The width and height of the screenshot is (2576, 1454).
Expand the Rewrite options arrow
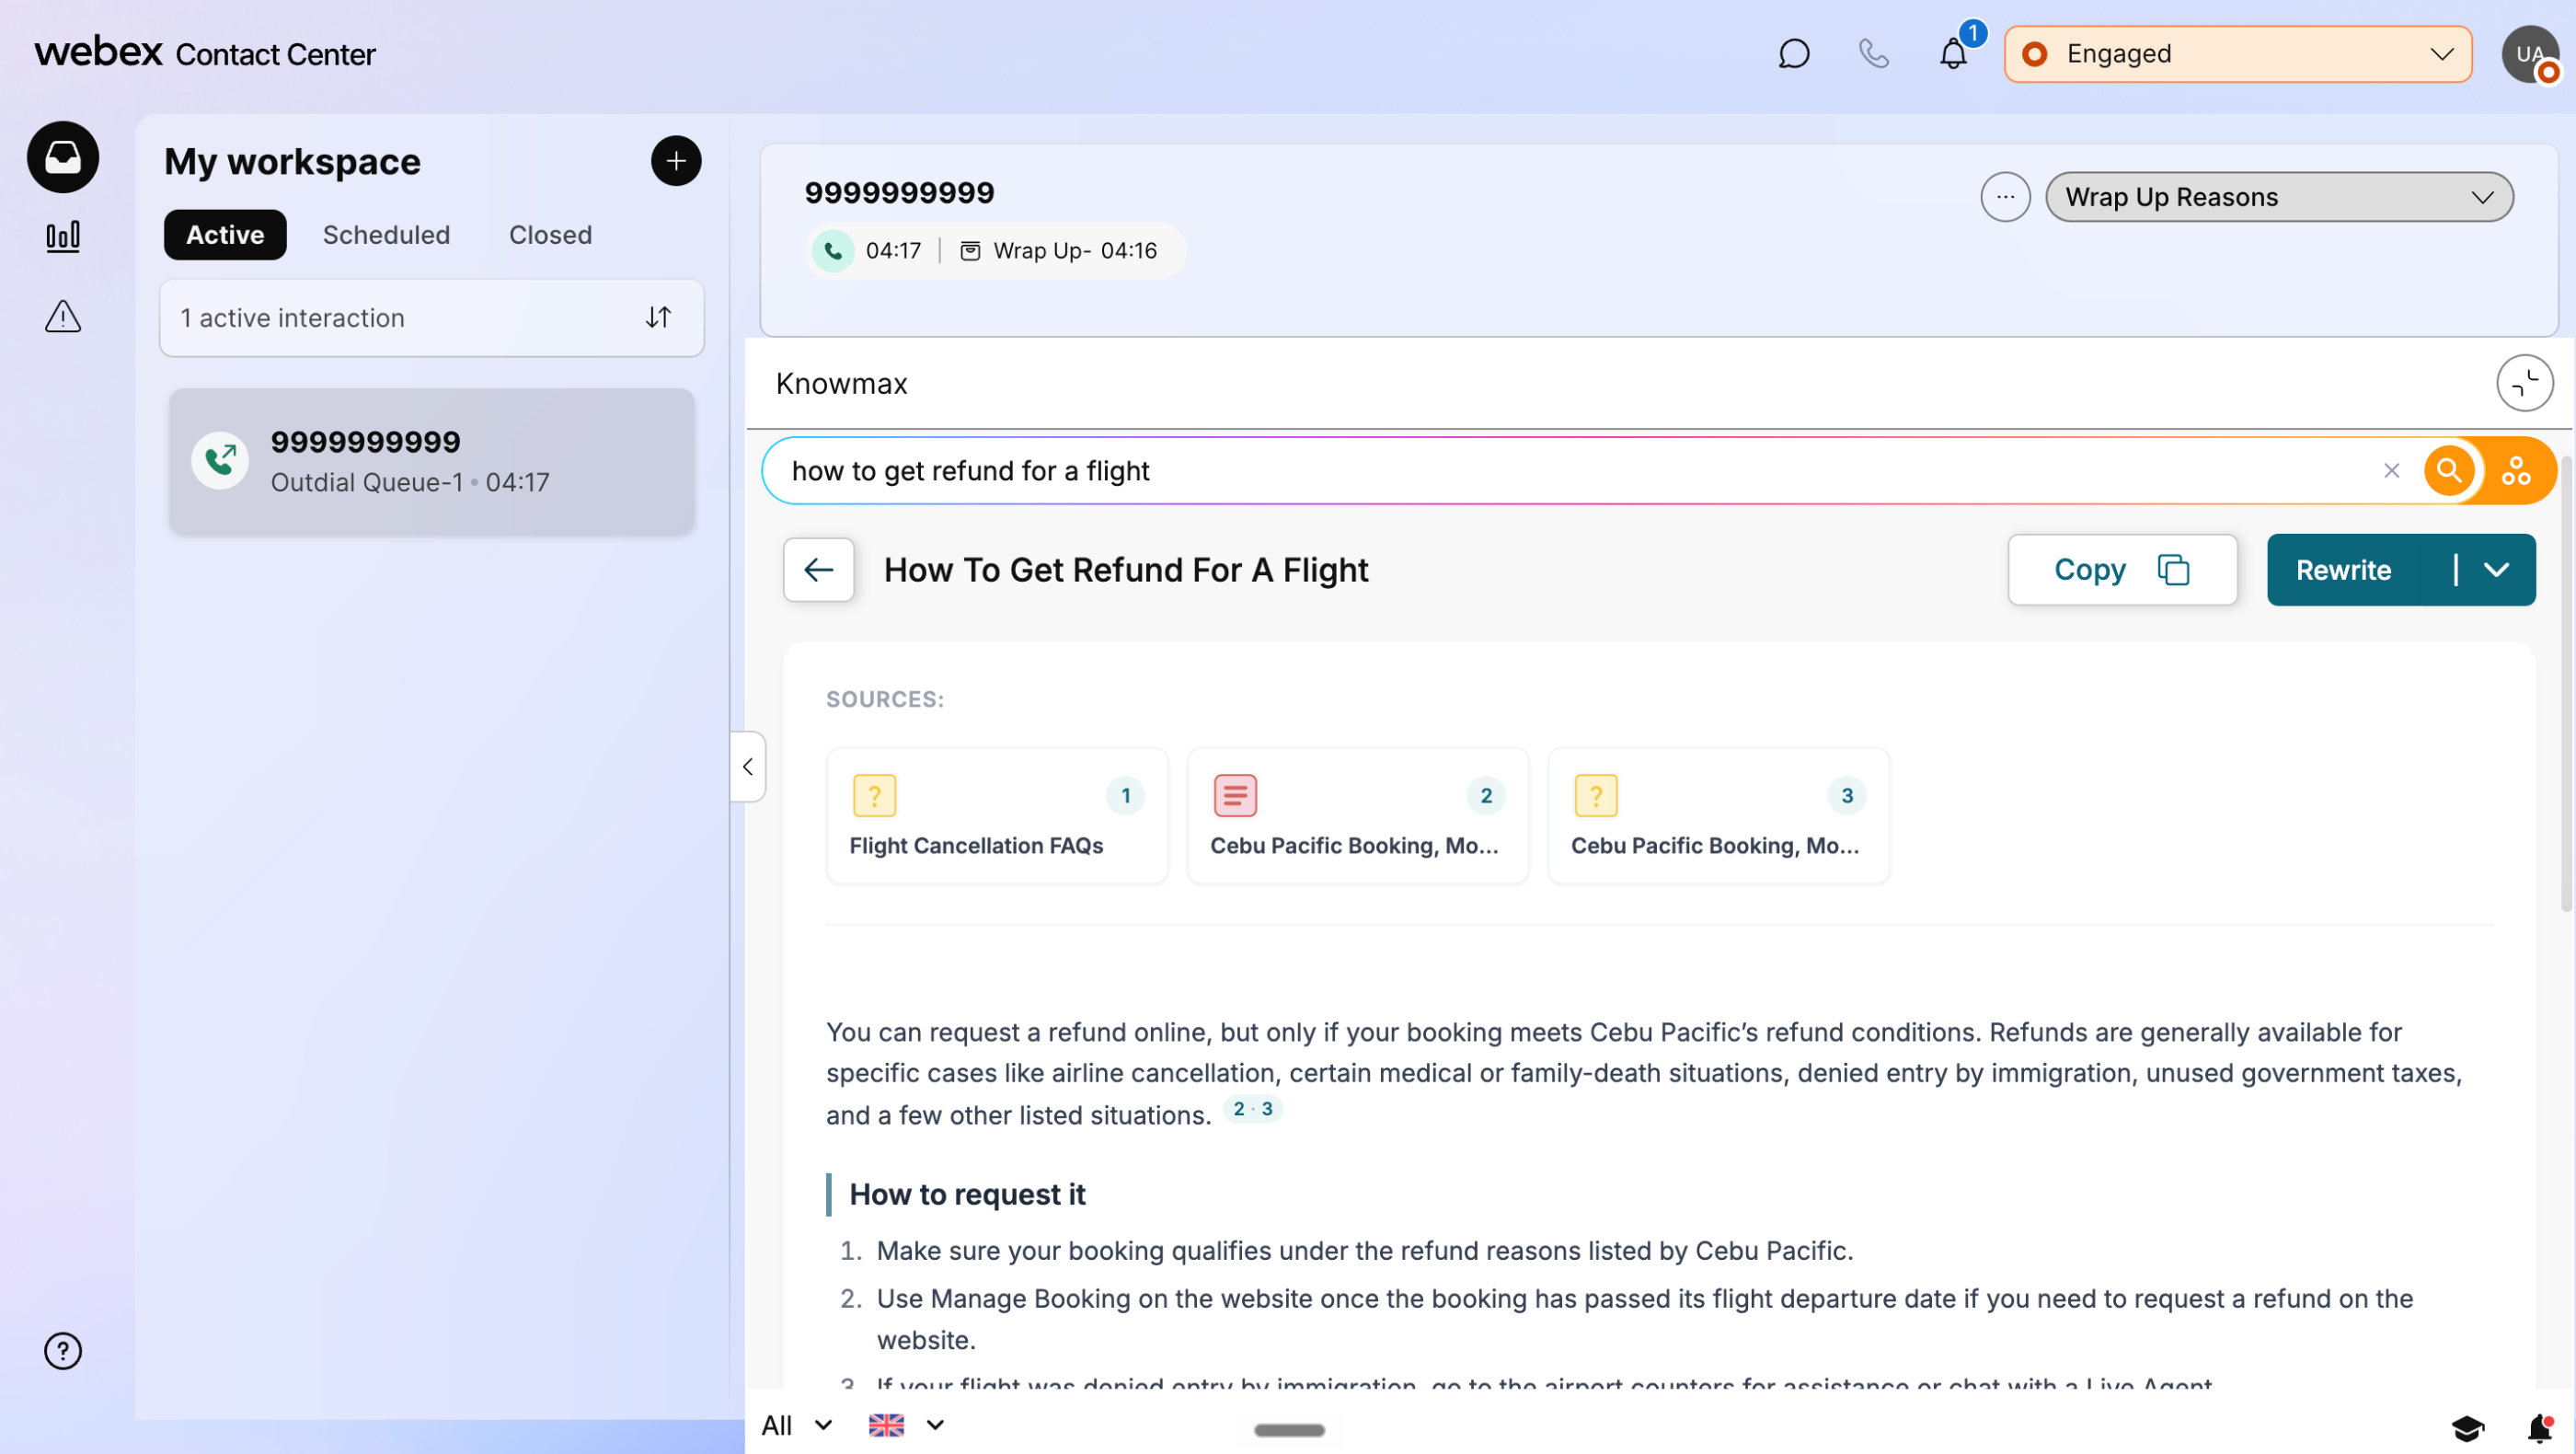click(x=2496, y=570)
